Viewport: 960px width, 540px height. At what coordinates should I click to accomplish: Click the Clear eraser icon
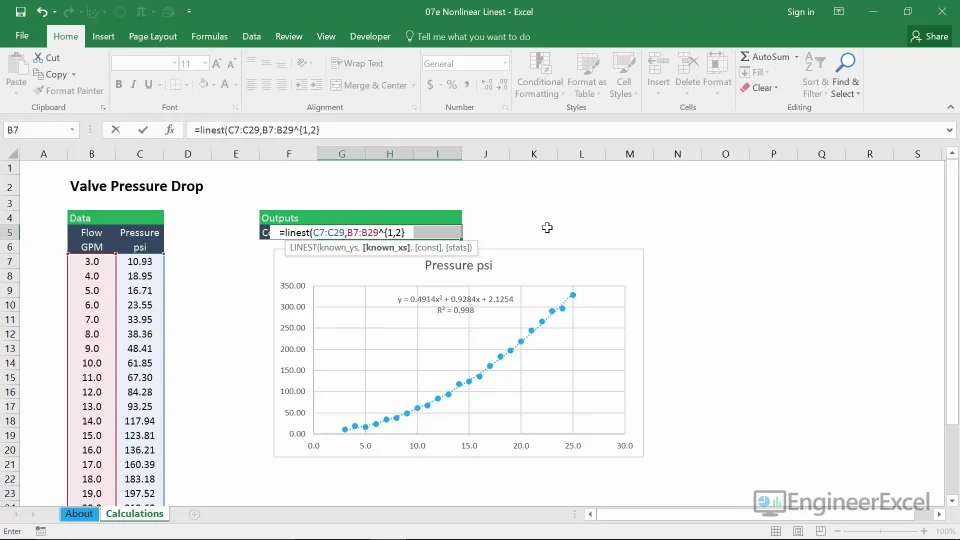(746, 88)
